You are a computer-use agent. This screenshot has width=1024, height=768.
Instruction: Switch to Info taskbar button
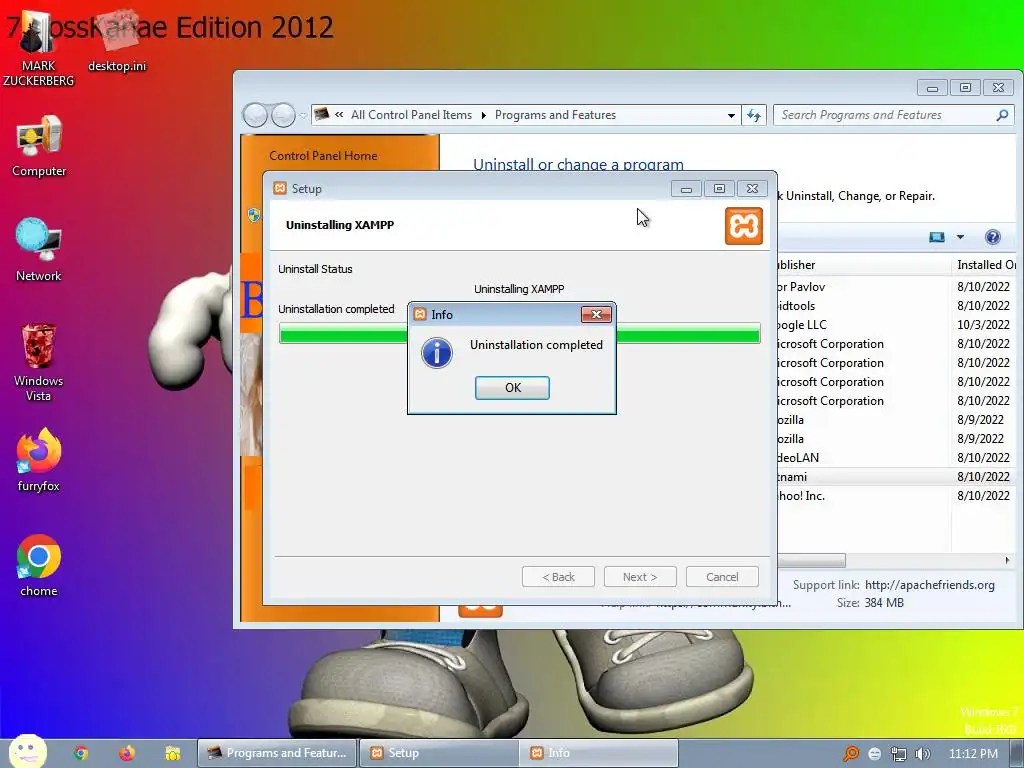pyautogui.click(x=600, y=753)
